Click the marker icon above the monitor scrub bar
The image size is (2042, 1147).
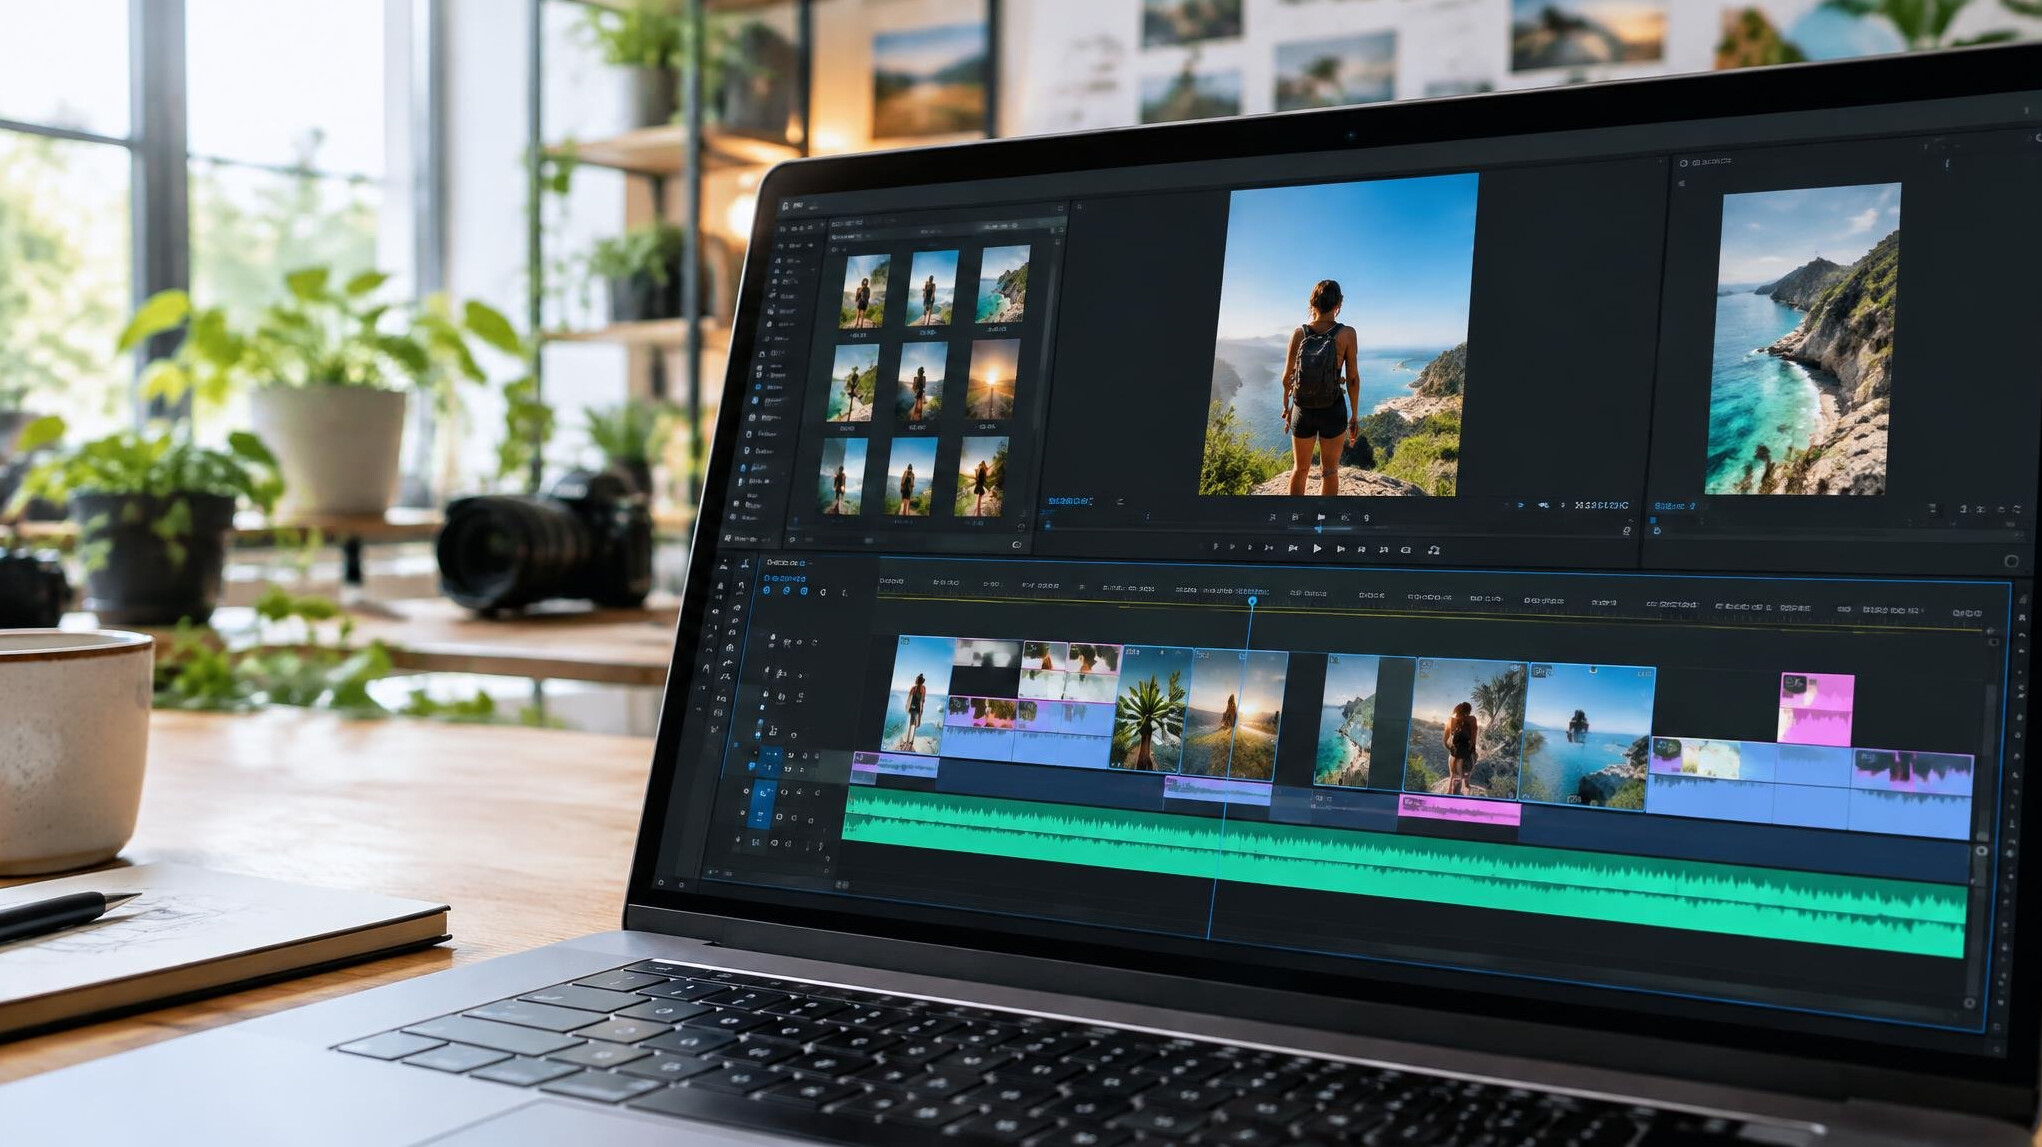(1321, 517)
